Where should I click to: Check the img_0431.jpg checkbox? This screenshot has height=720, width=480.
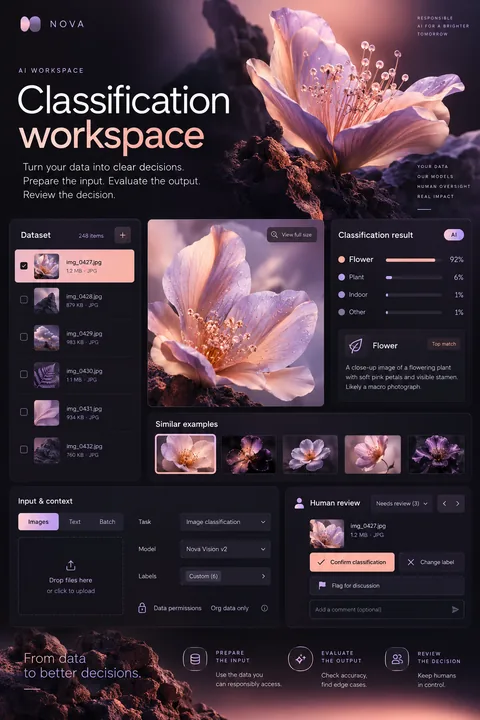(x=24, y=412)
